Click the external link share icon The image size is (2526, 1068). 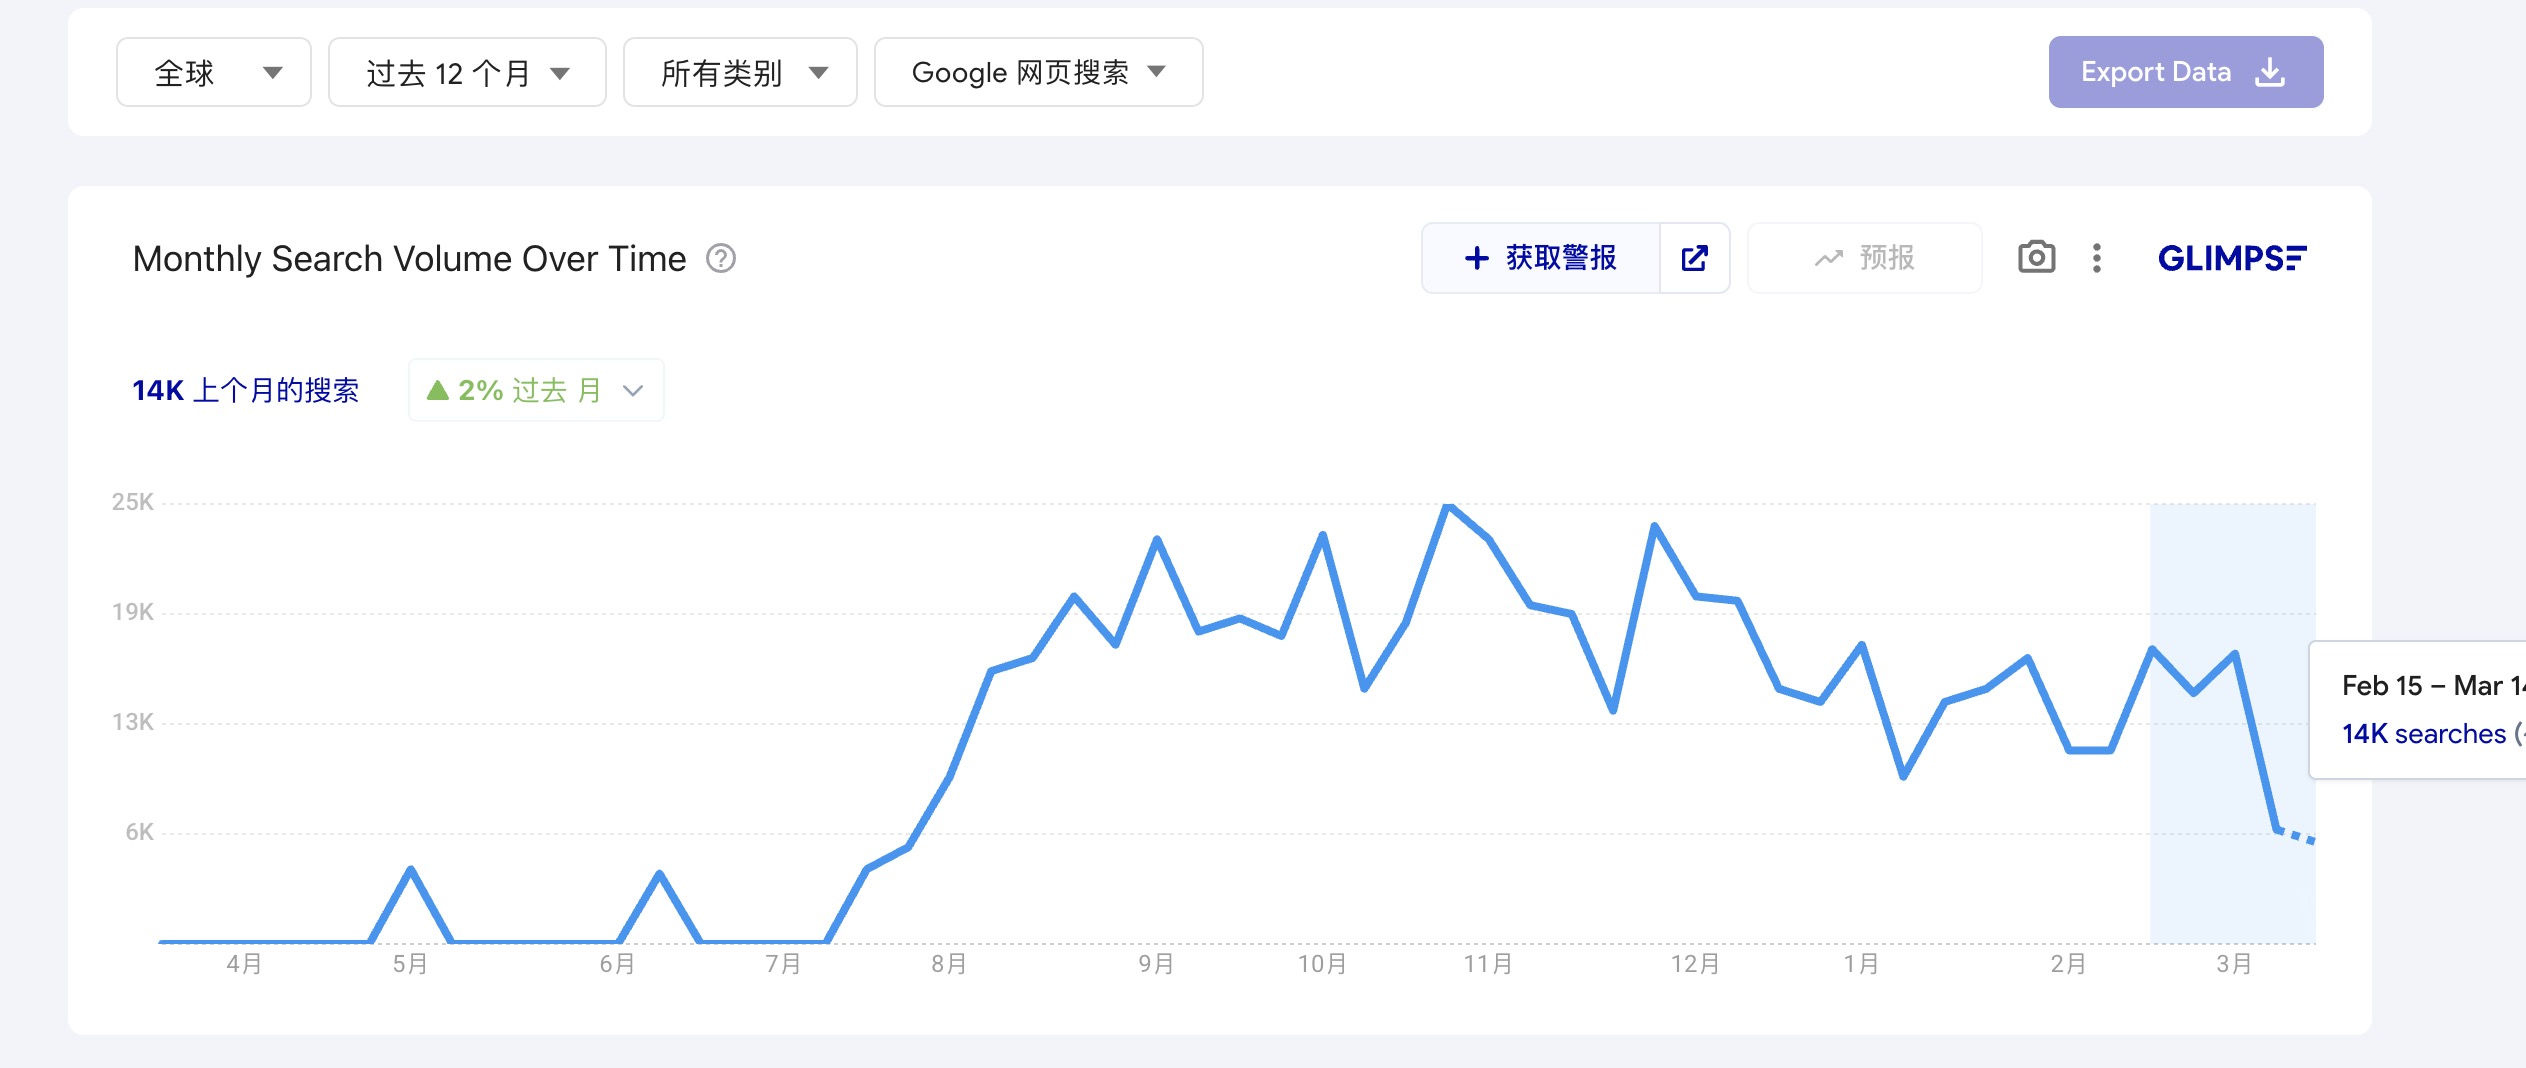click(x=1694, y=258)
